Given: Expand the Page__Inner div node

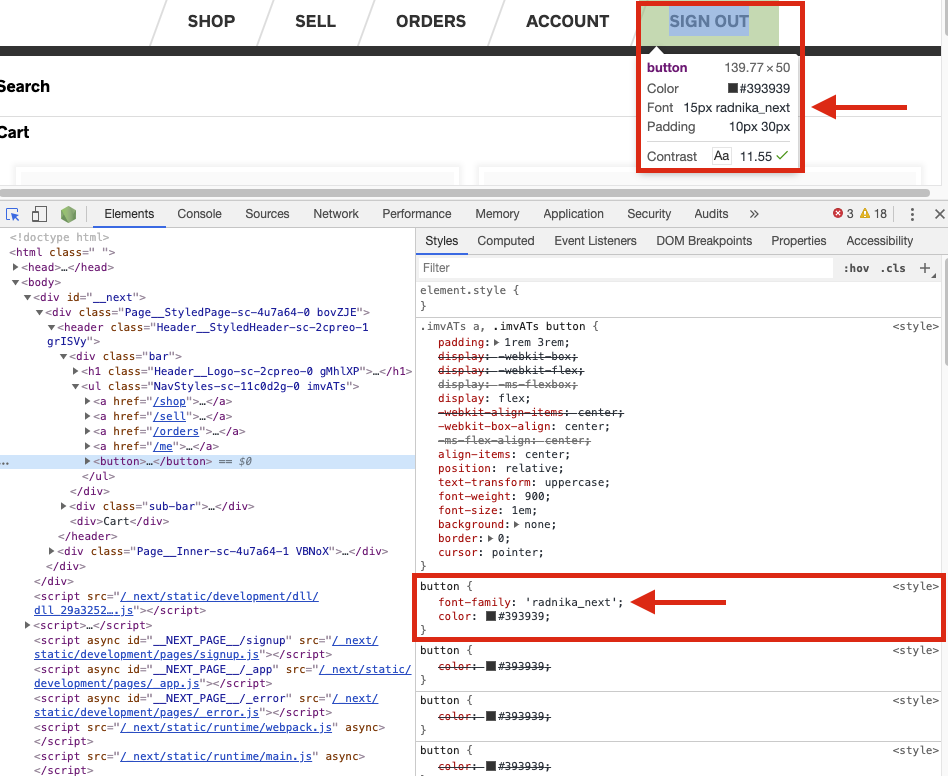Looking at the screenshot, I should [51, 551].
